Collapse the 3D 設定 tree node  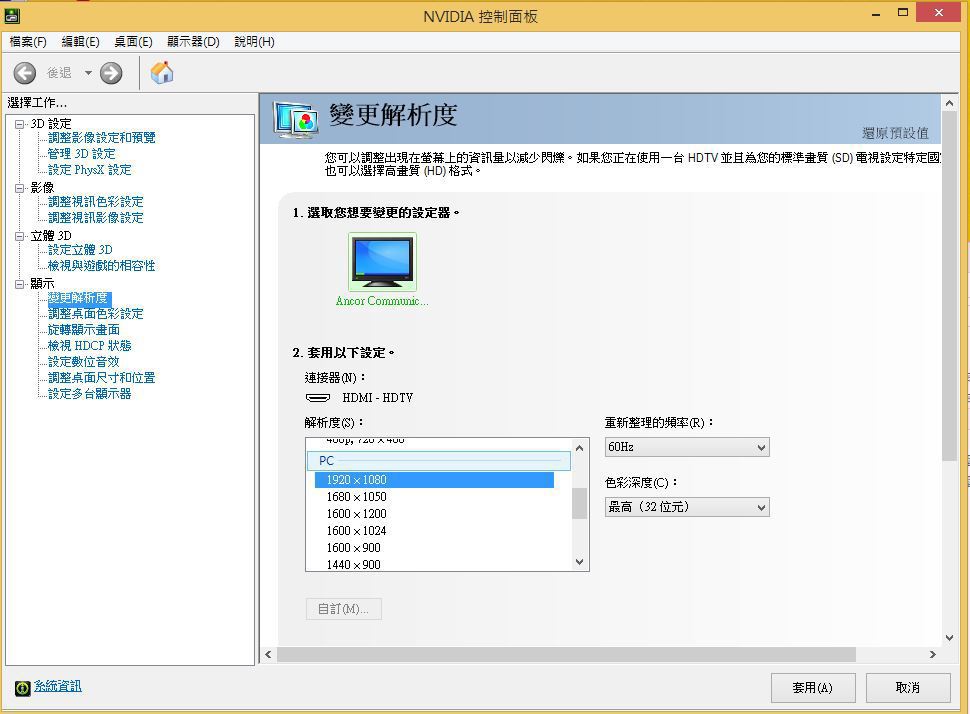coord(20,124)
